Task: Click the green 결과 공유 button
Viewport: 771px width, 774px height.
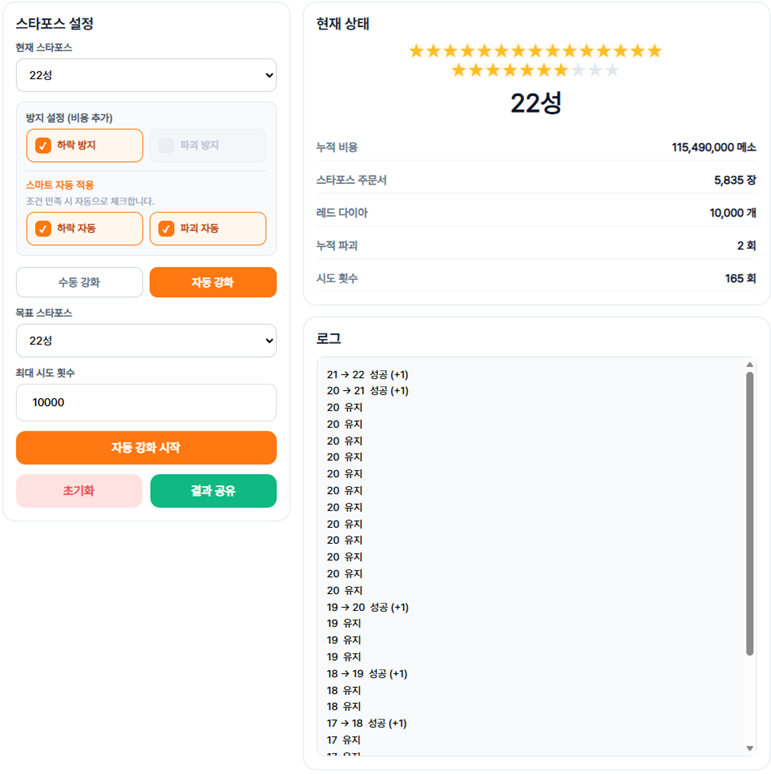Action: [x=213, y=491]
